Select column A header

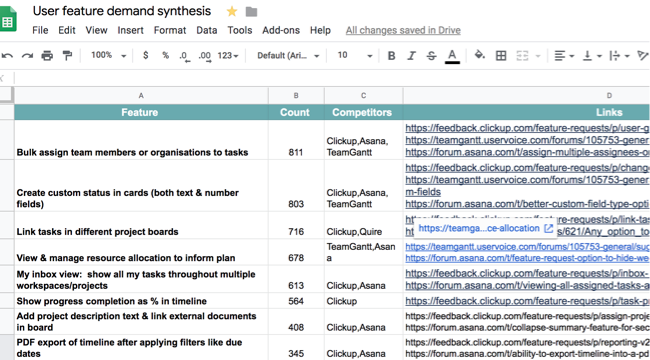(141, 96)
